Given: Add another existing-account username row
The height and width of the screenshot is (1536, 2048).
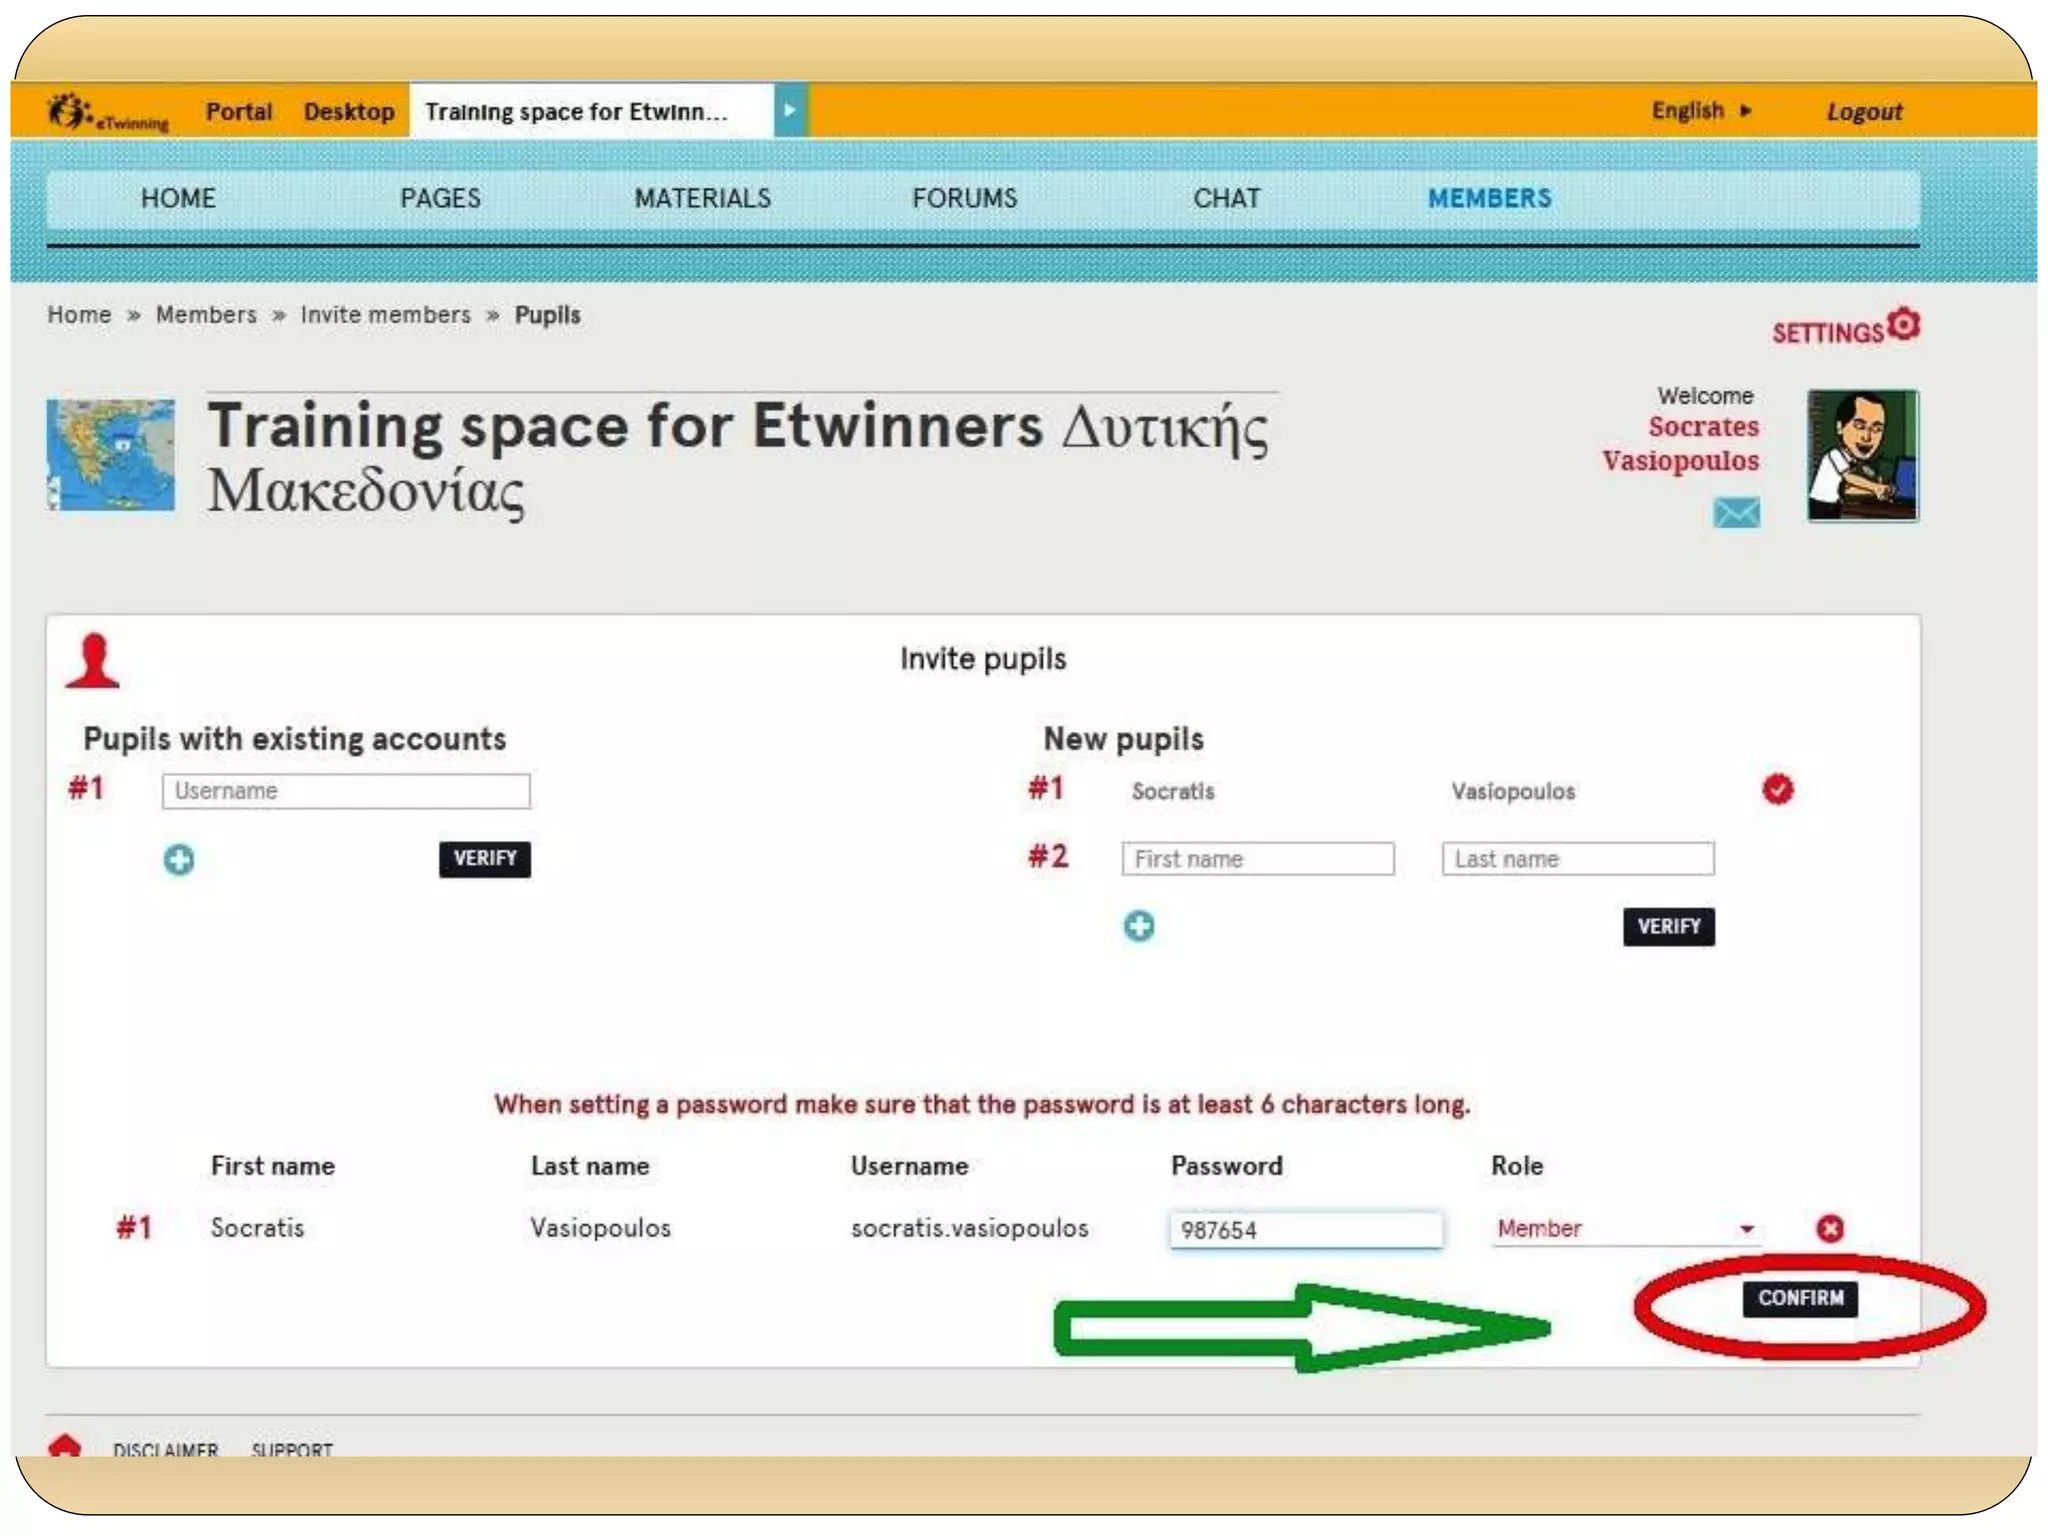Looking at the screenshot, I should coord(179,859).
